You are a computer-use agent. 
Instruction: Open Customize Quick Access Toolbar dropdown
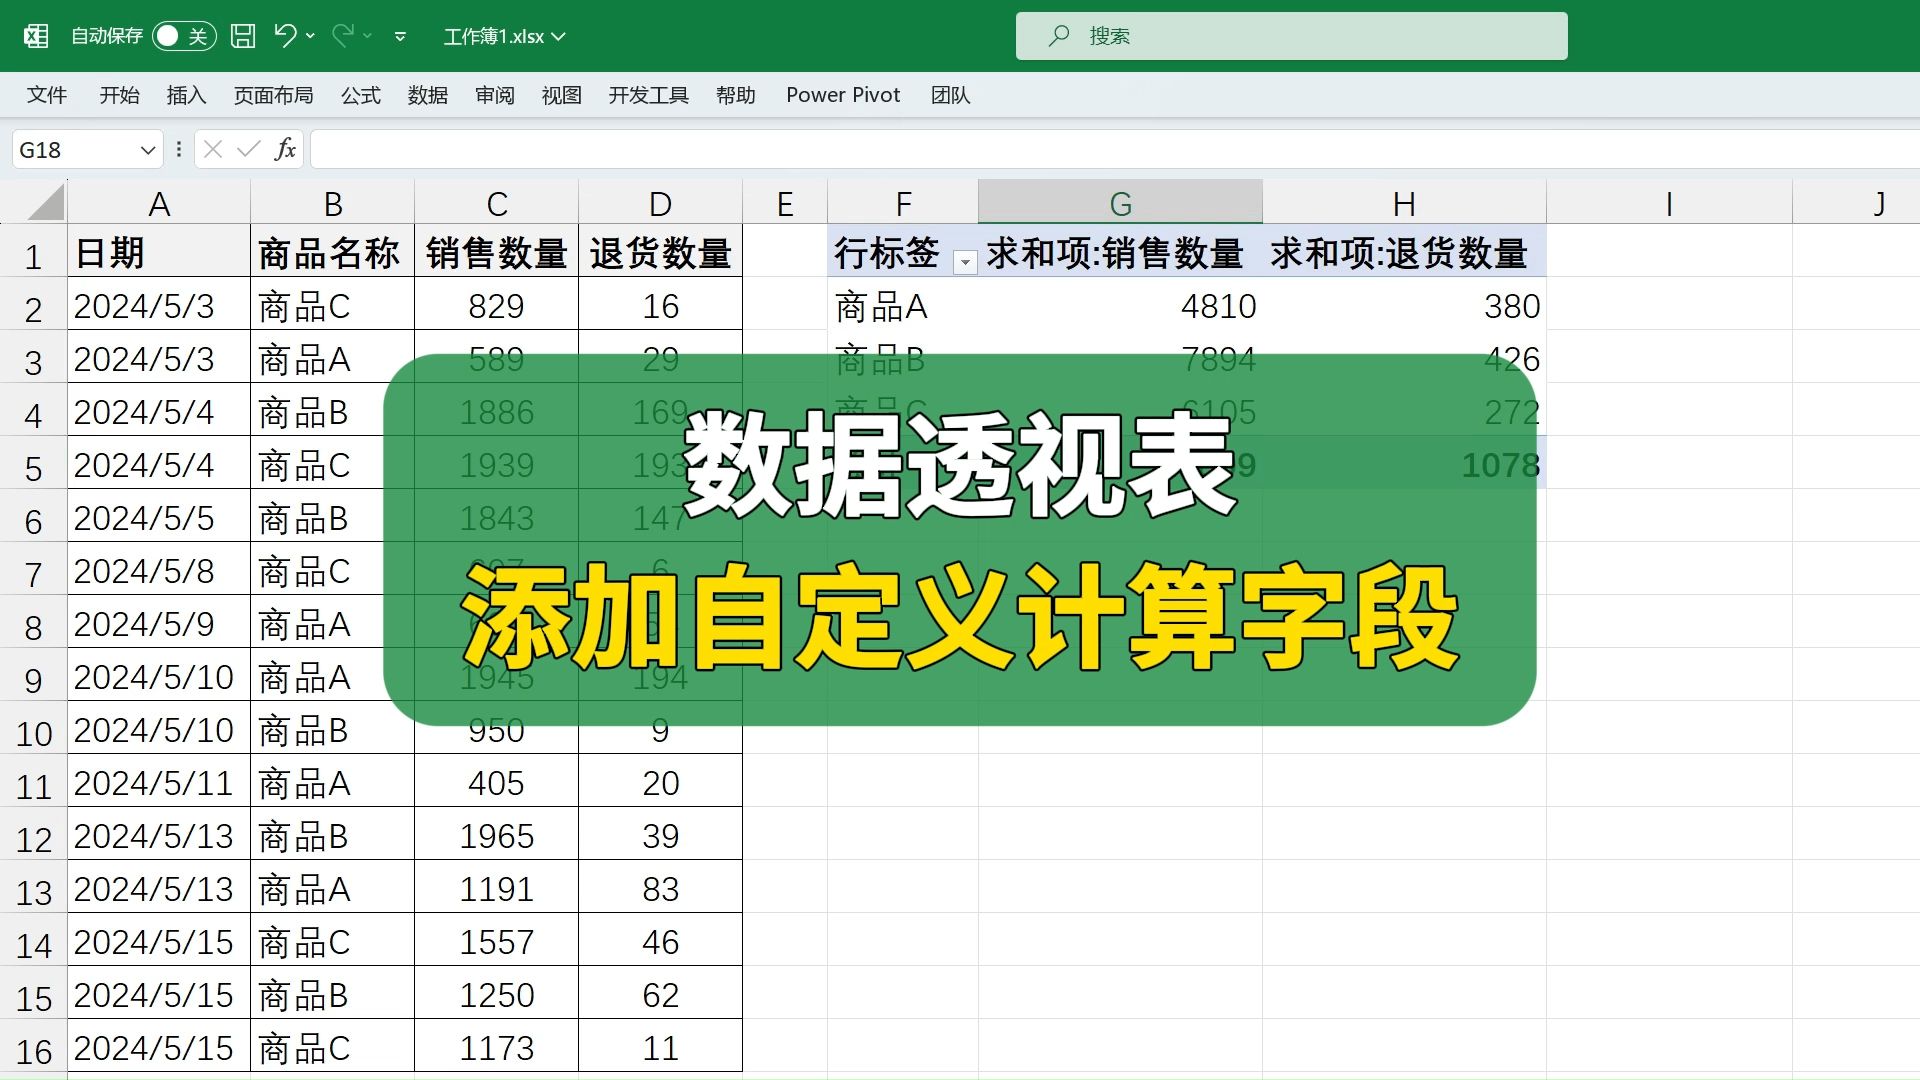click(x=400, y=36)
